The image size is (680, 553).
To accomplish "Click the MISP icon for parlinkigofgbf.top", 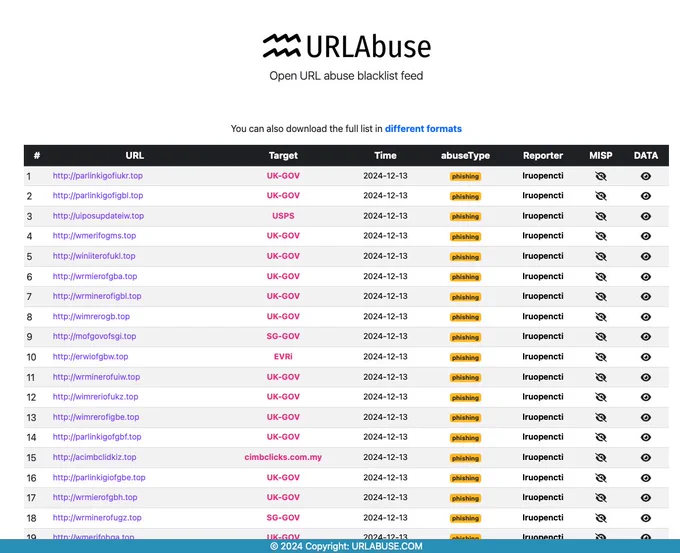I will [601, 437].
